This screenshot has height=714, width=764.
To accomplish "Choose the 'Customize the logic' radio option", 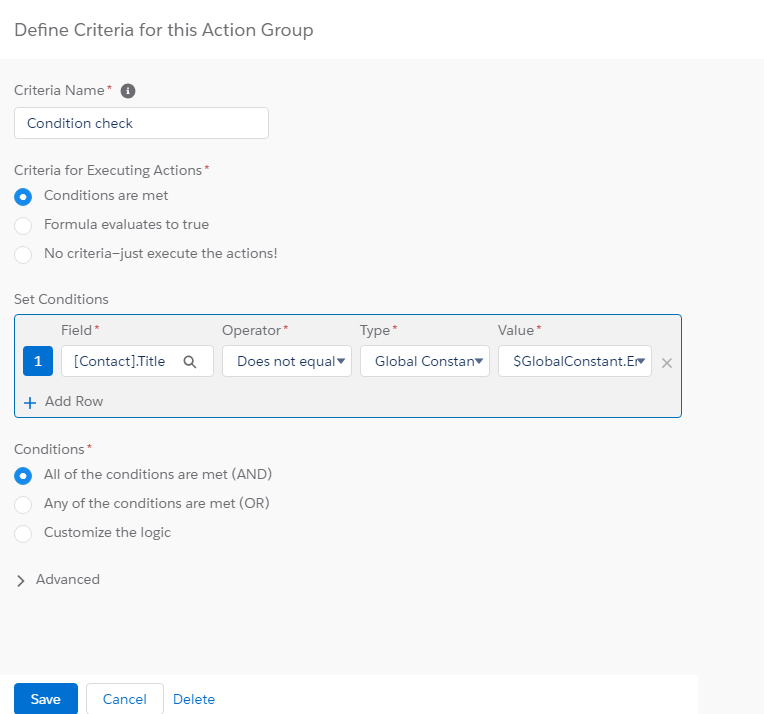I will 24,533.
